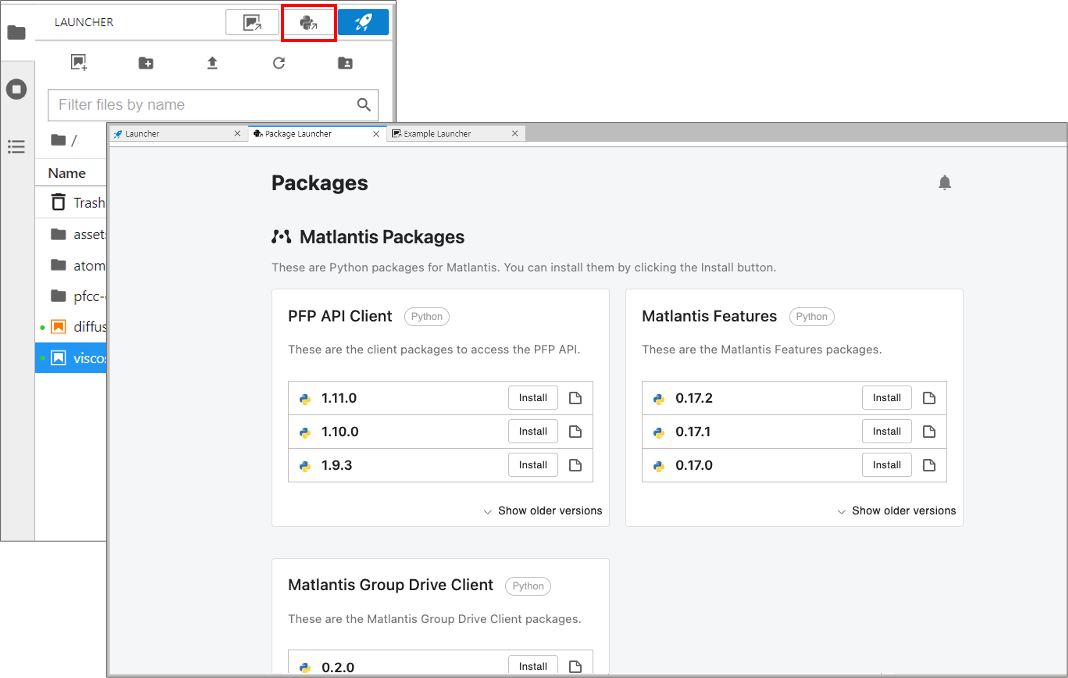
Task: Refresh the file list
Action: pyautogui.click(x=279, y=63)
